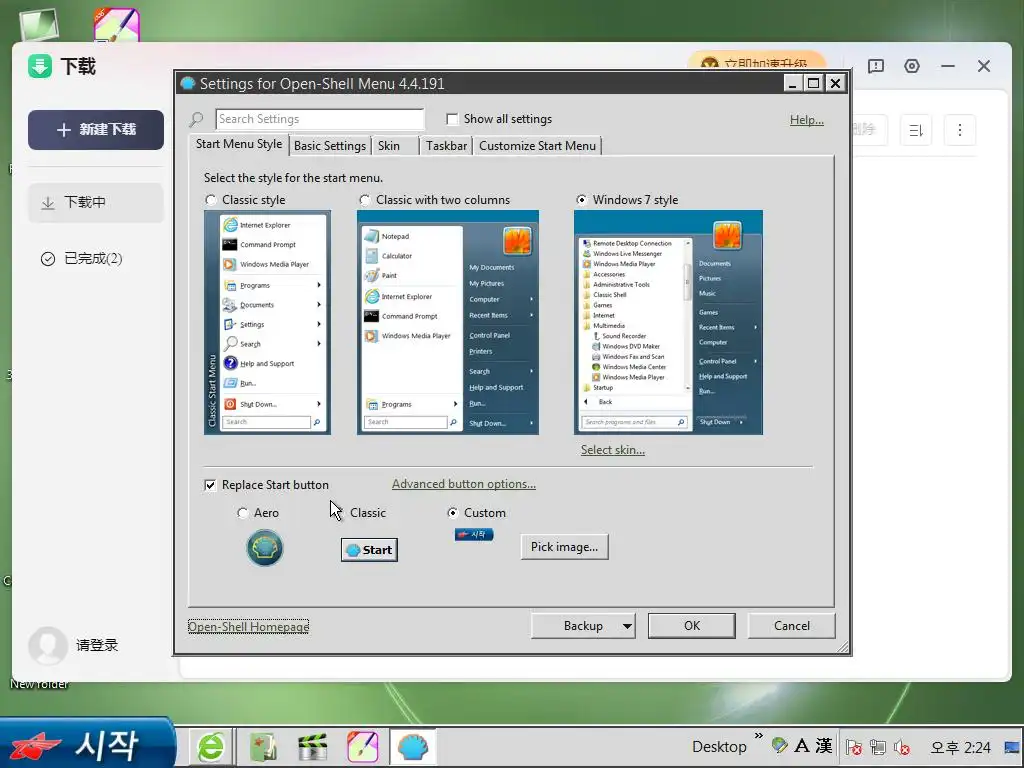Open the notebook app icon on taskbar
This screenshot has width=1024, height=768.
[263, 746]
